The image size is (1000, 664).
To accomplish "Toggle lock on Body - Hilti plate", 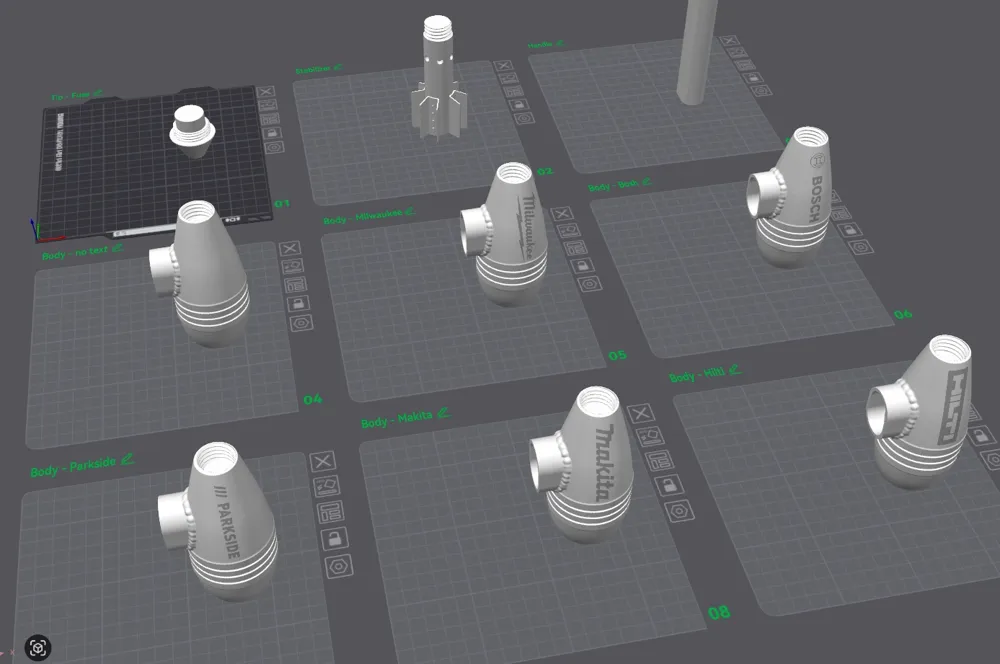I will click(x=982, y=436).
